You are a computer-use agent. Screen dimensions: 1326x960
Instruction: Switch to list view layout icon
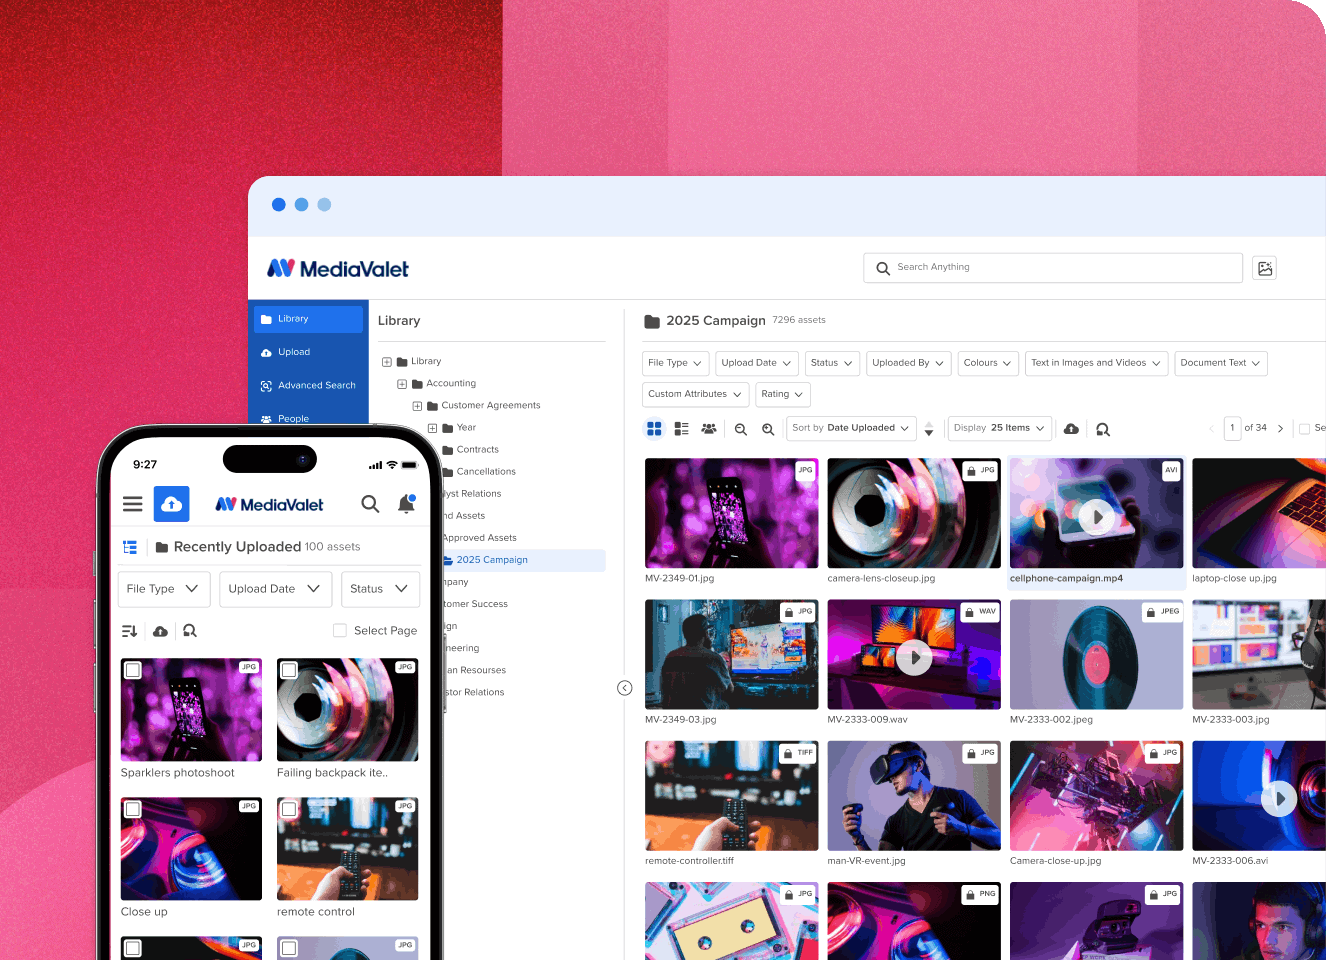tap(681, 428)
